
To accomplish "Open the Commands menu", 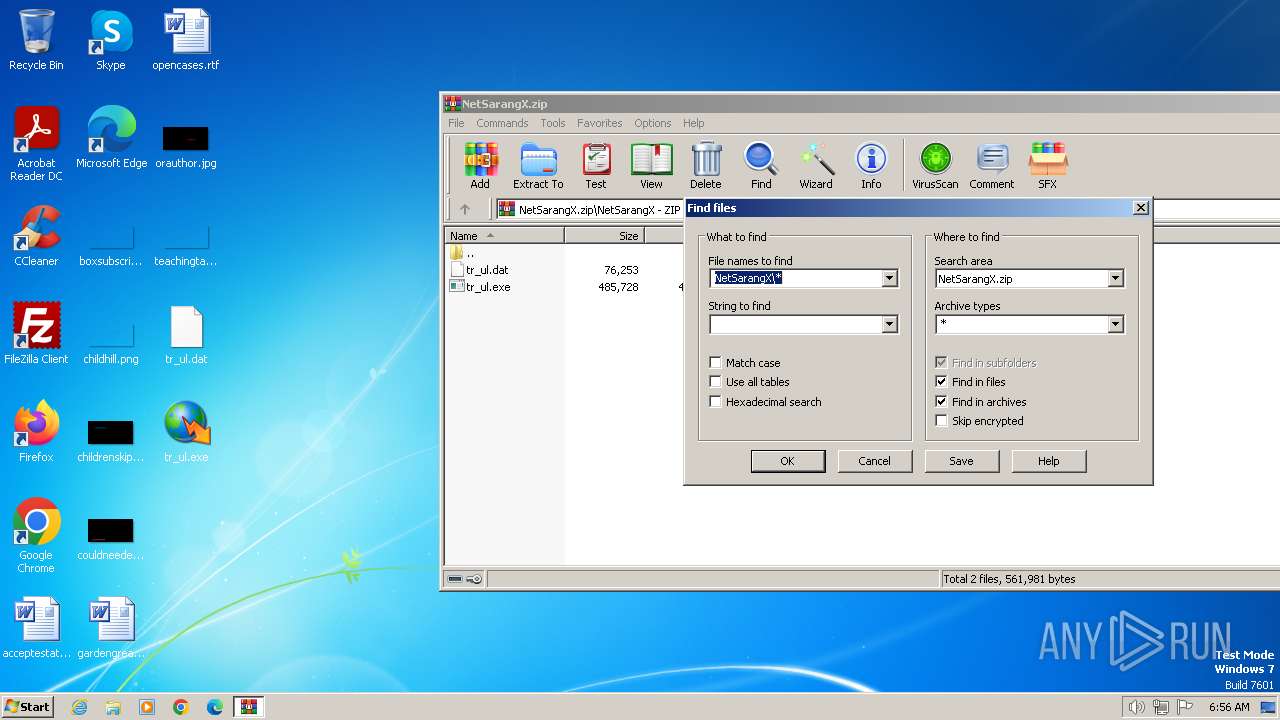I will coord(502,123).
